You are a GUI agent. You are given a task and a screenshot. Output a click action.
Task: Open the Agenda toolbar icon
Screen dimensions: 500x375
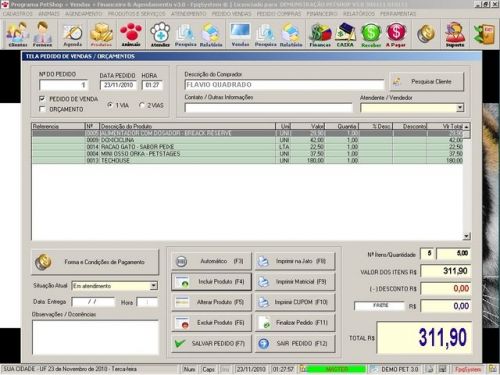pyautogui.click(x=73, y=35)
